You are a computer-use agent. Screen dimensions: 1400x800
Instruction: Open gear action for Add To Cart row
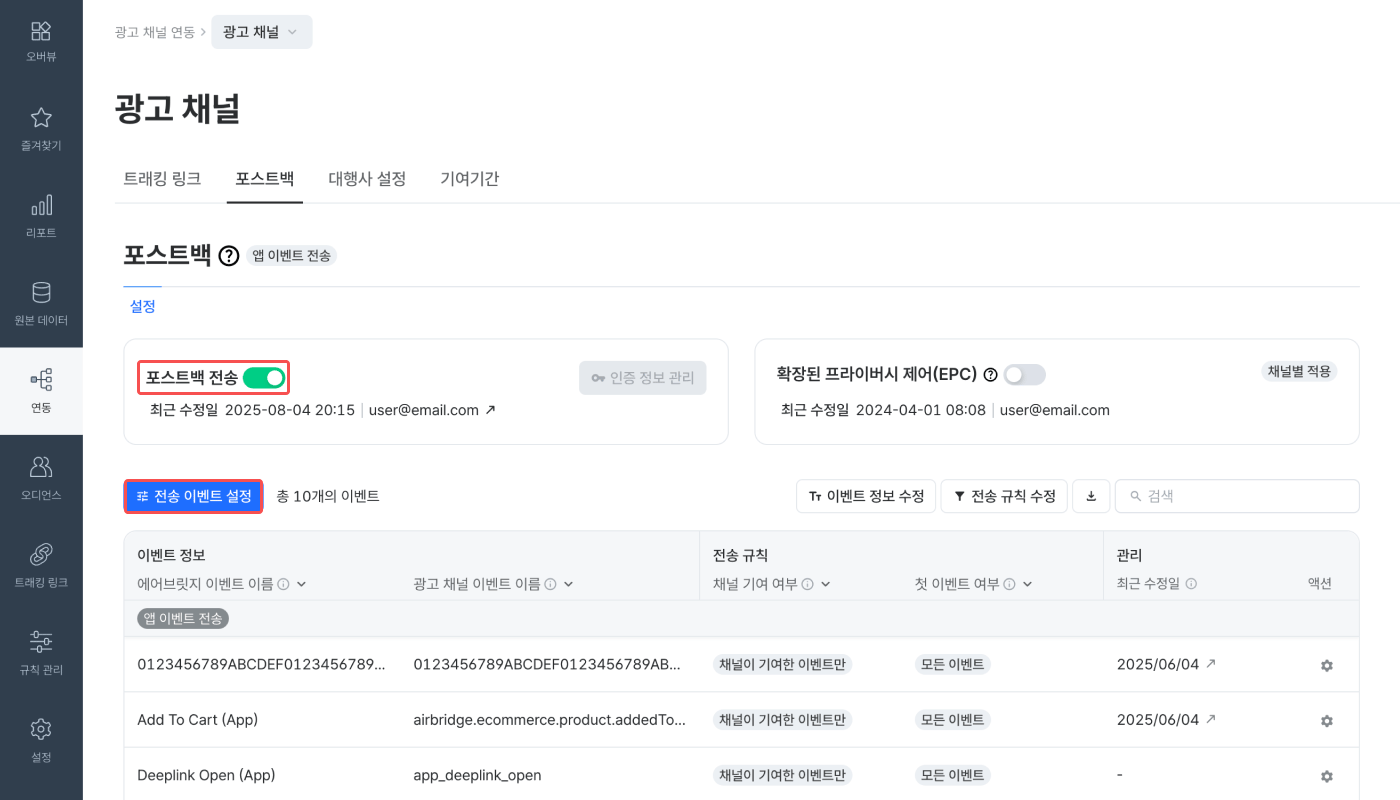tap(1327, 720)
